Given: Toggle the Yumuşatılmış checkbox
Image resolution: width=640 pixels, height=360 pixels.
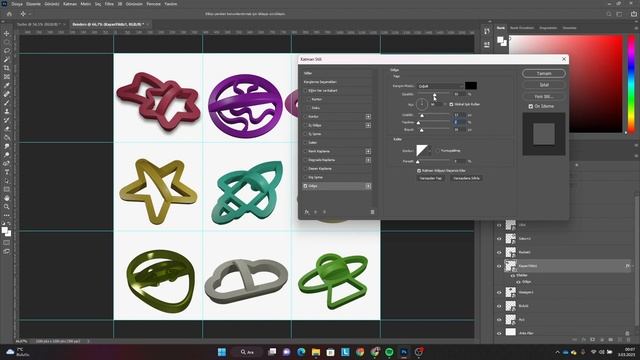Looking at the screenshot, I should [x=438, y=151].
